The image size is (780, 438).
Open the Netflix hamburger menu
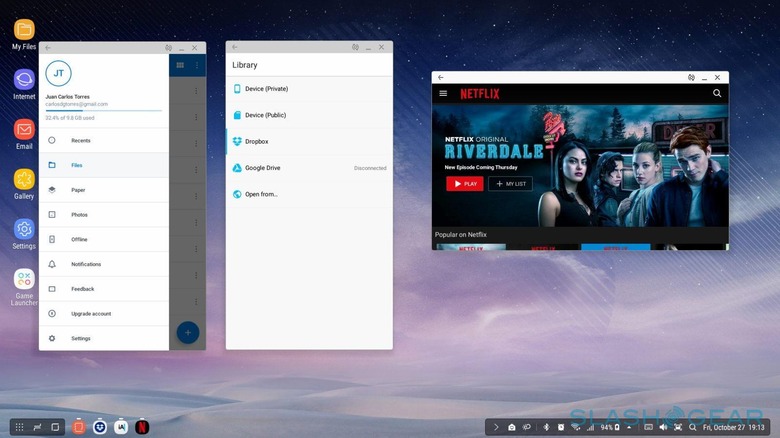tap(443, 93)
